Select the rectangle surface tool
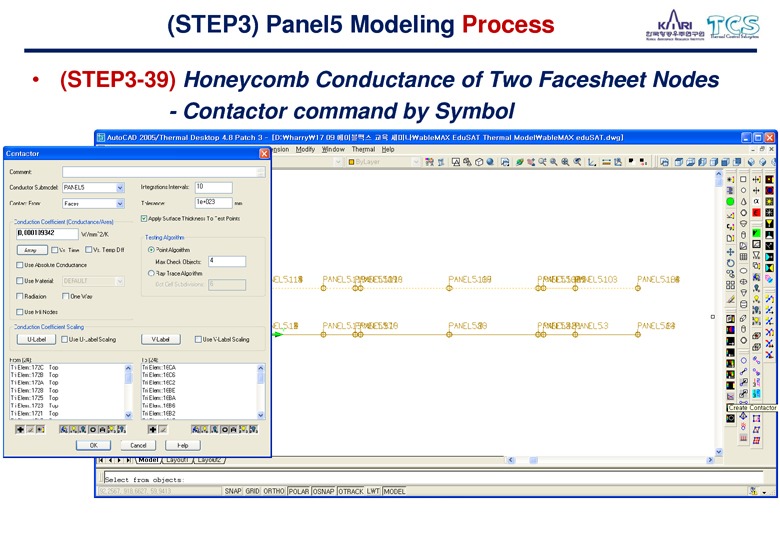Viewport: 780px width, 540px height. tap(743, 180)
